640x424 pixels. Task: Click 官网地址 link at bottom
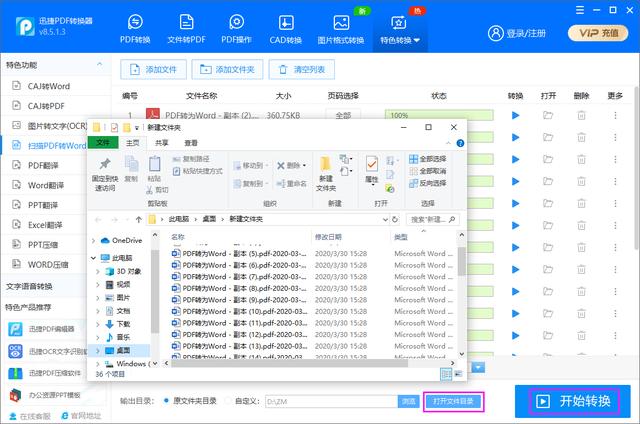click(81, 416)
